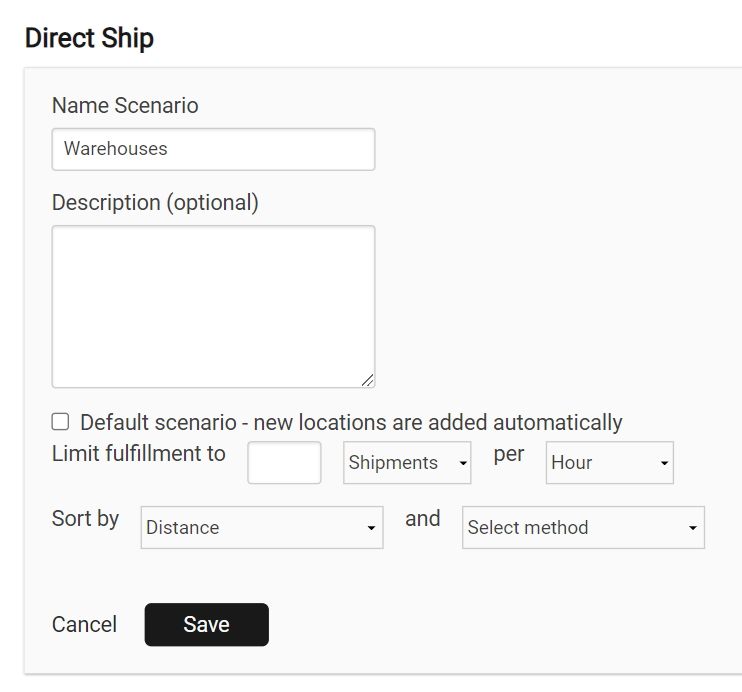This screenshot has width=742, height=692.
Task: Click the Name Scenario field containing Warehouses
Action: point(213,149)
